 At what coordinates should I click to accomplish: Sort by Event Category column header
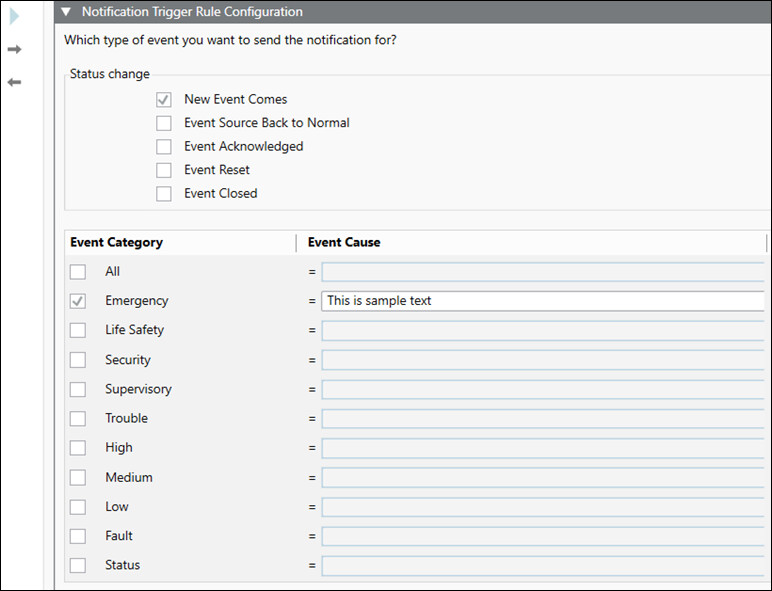(117, 243)
